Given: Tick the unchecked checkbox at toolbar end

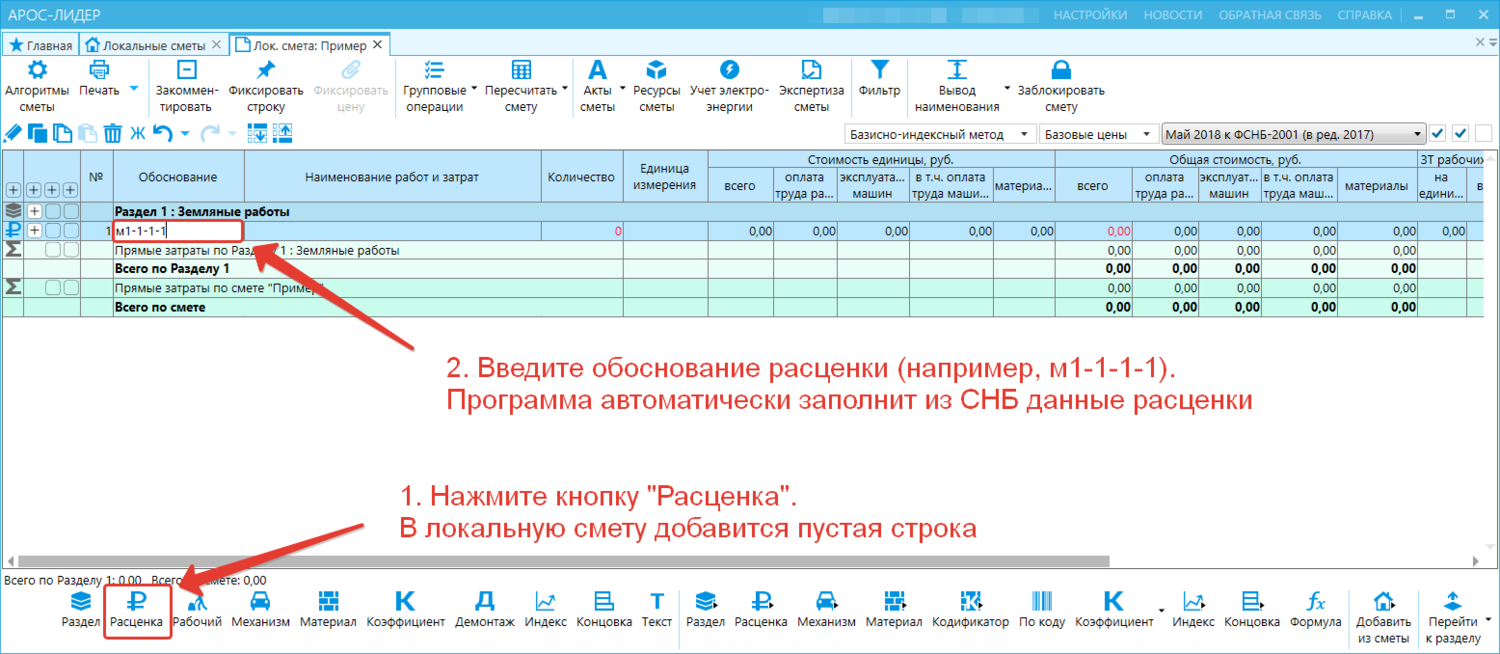Looking at the screenshot, I should pos(1483,133).
